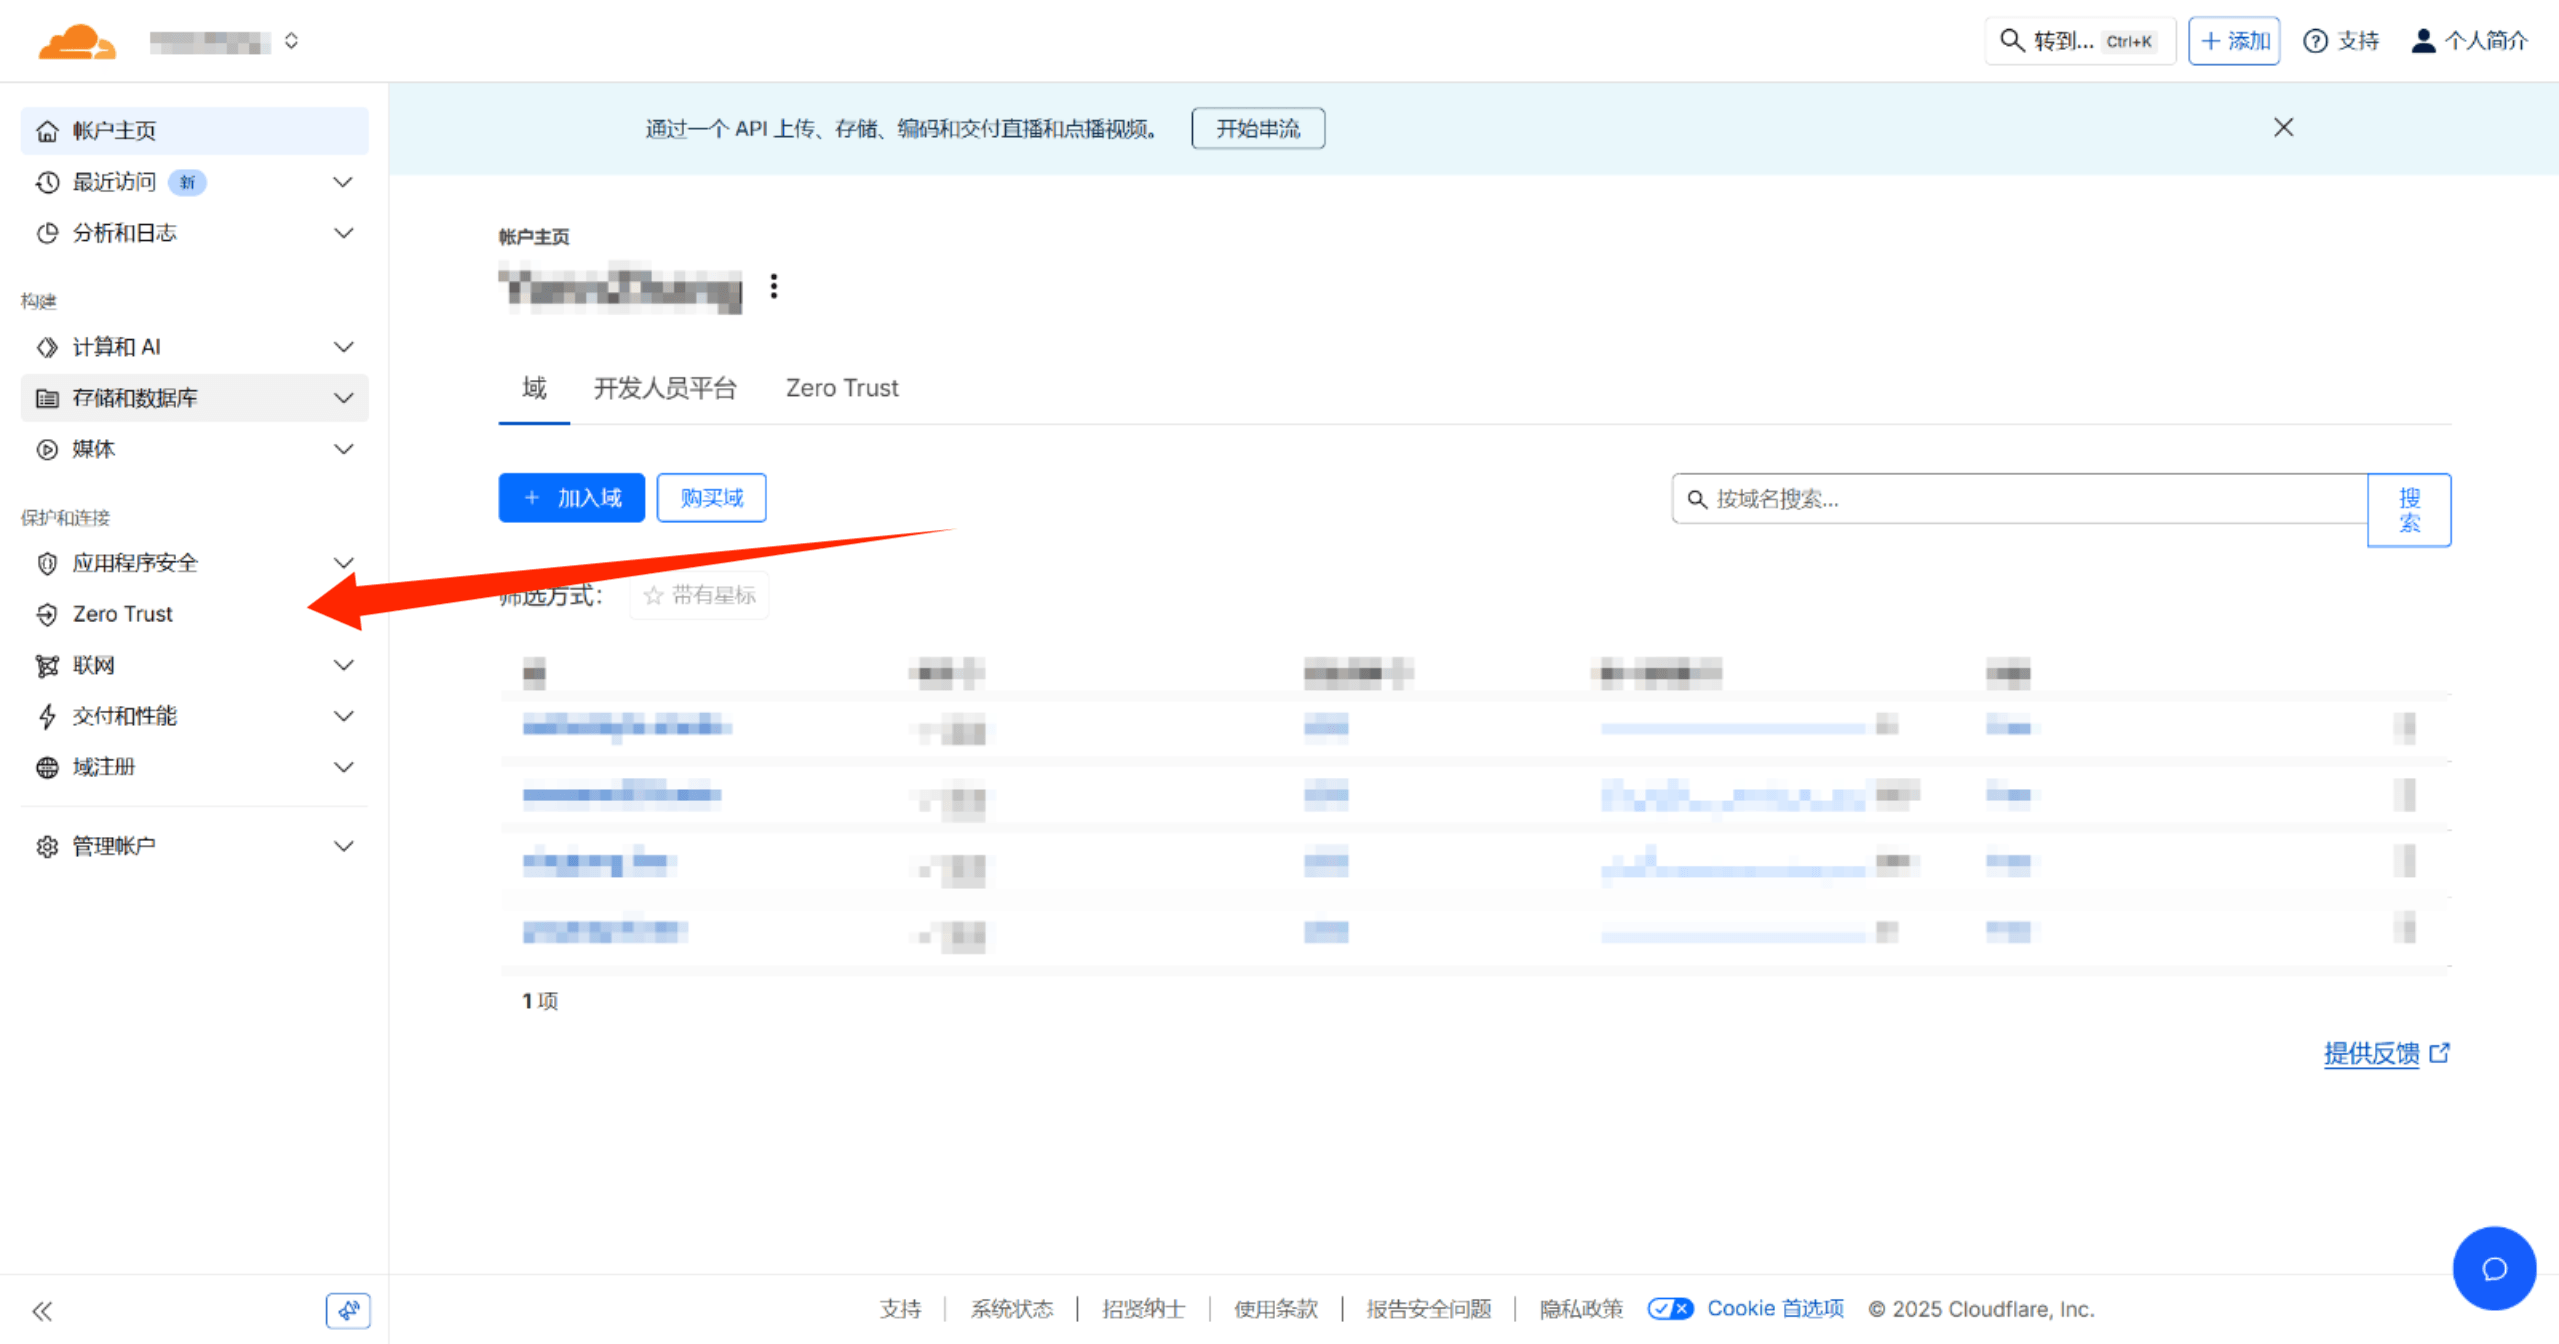Click the 域注册 globe icon

coord(47,767)
